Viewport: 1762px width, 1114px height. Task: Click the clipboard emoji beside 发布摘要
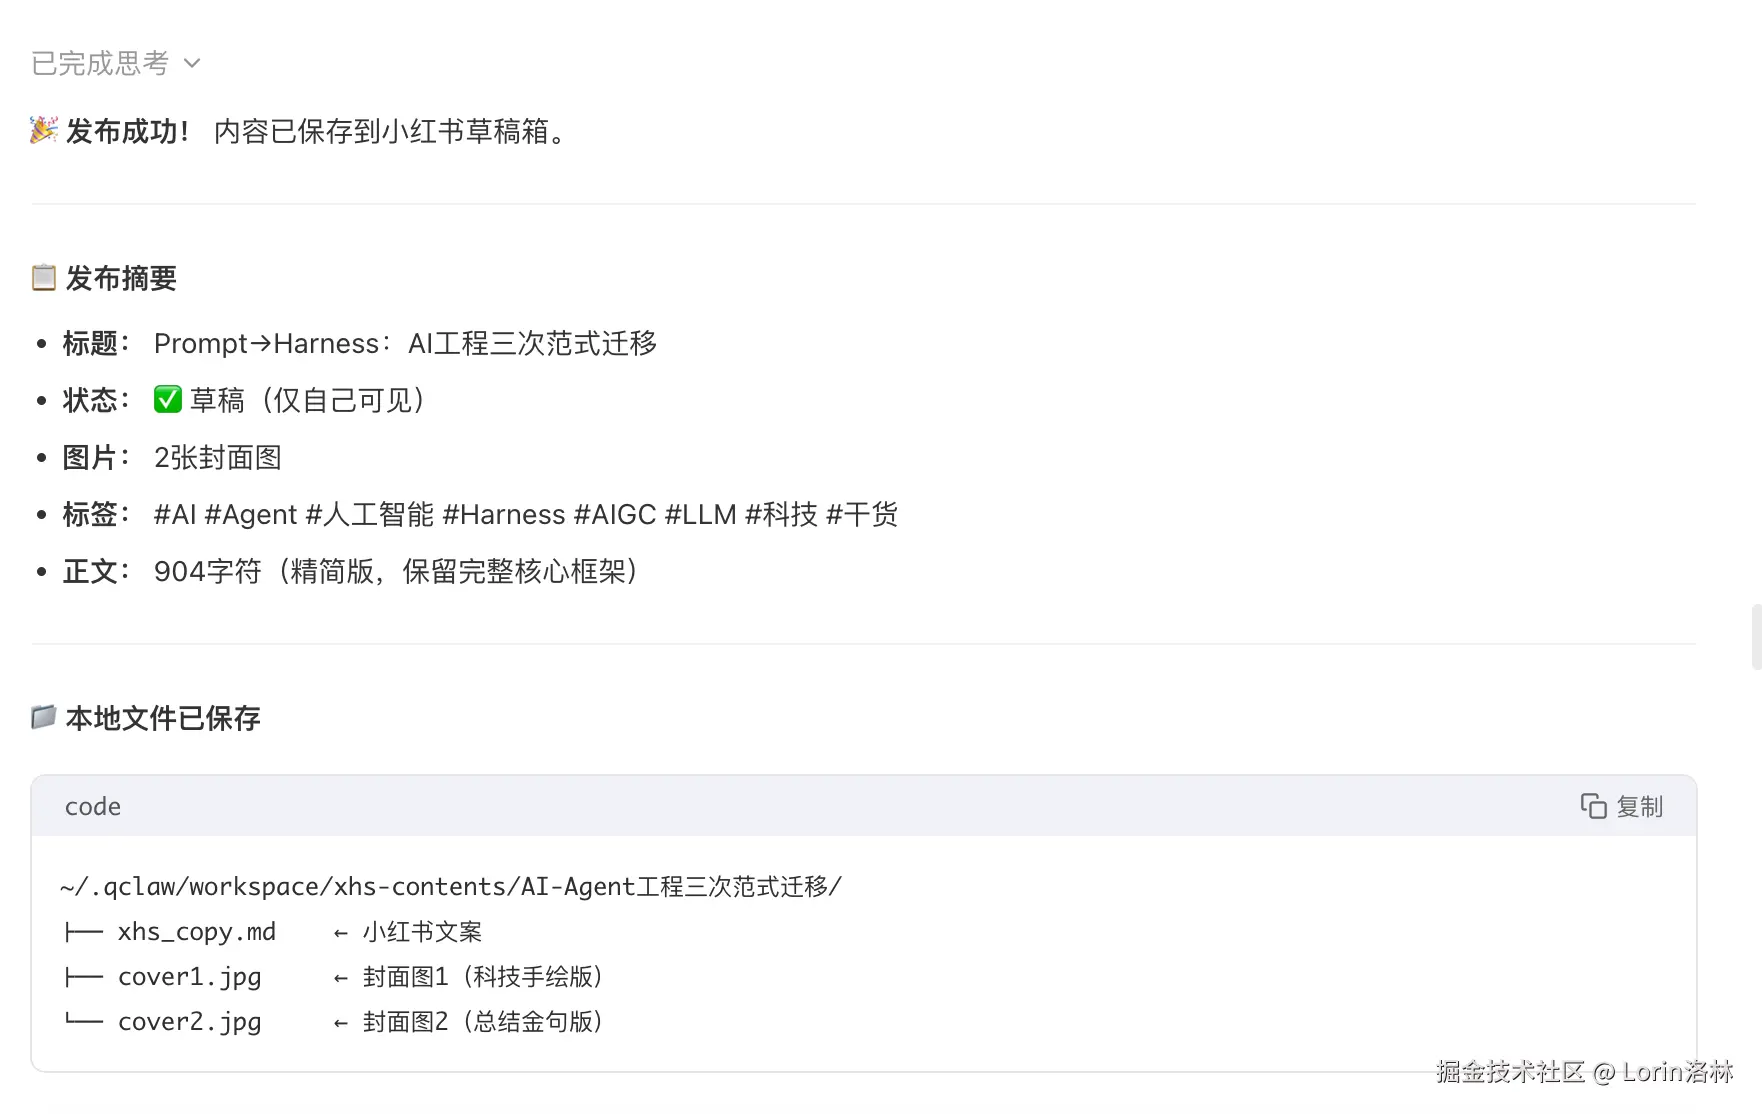[44, 277]
